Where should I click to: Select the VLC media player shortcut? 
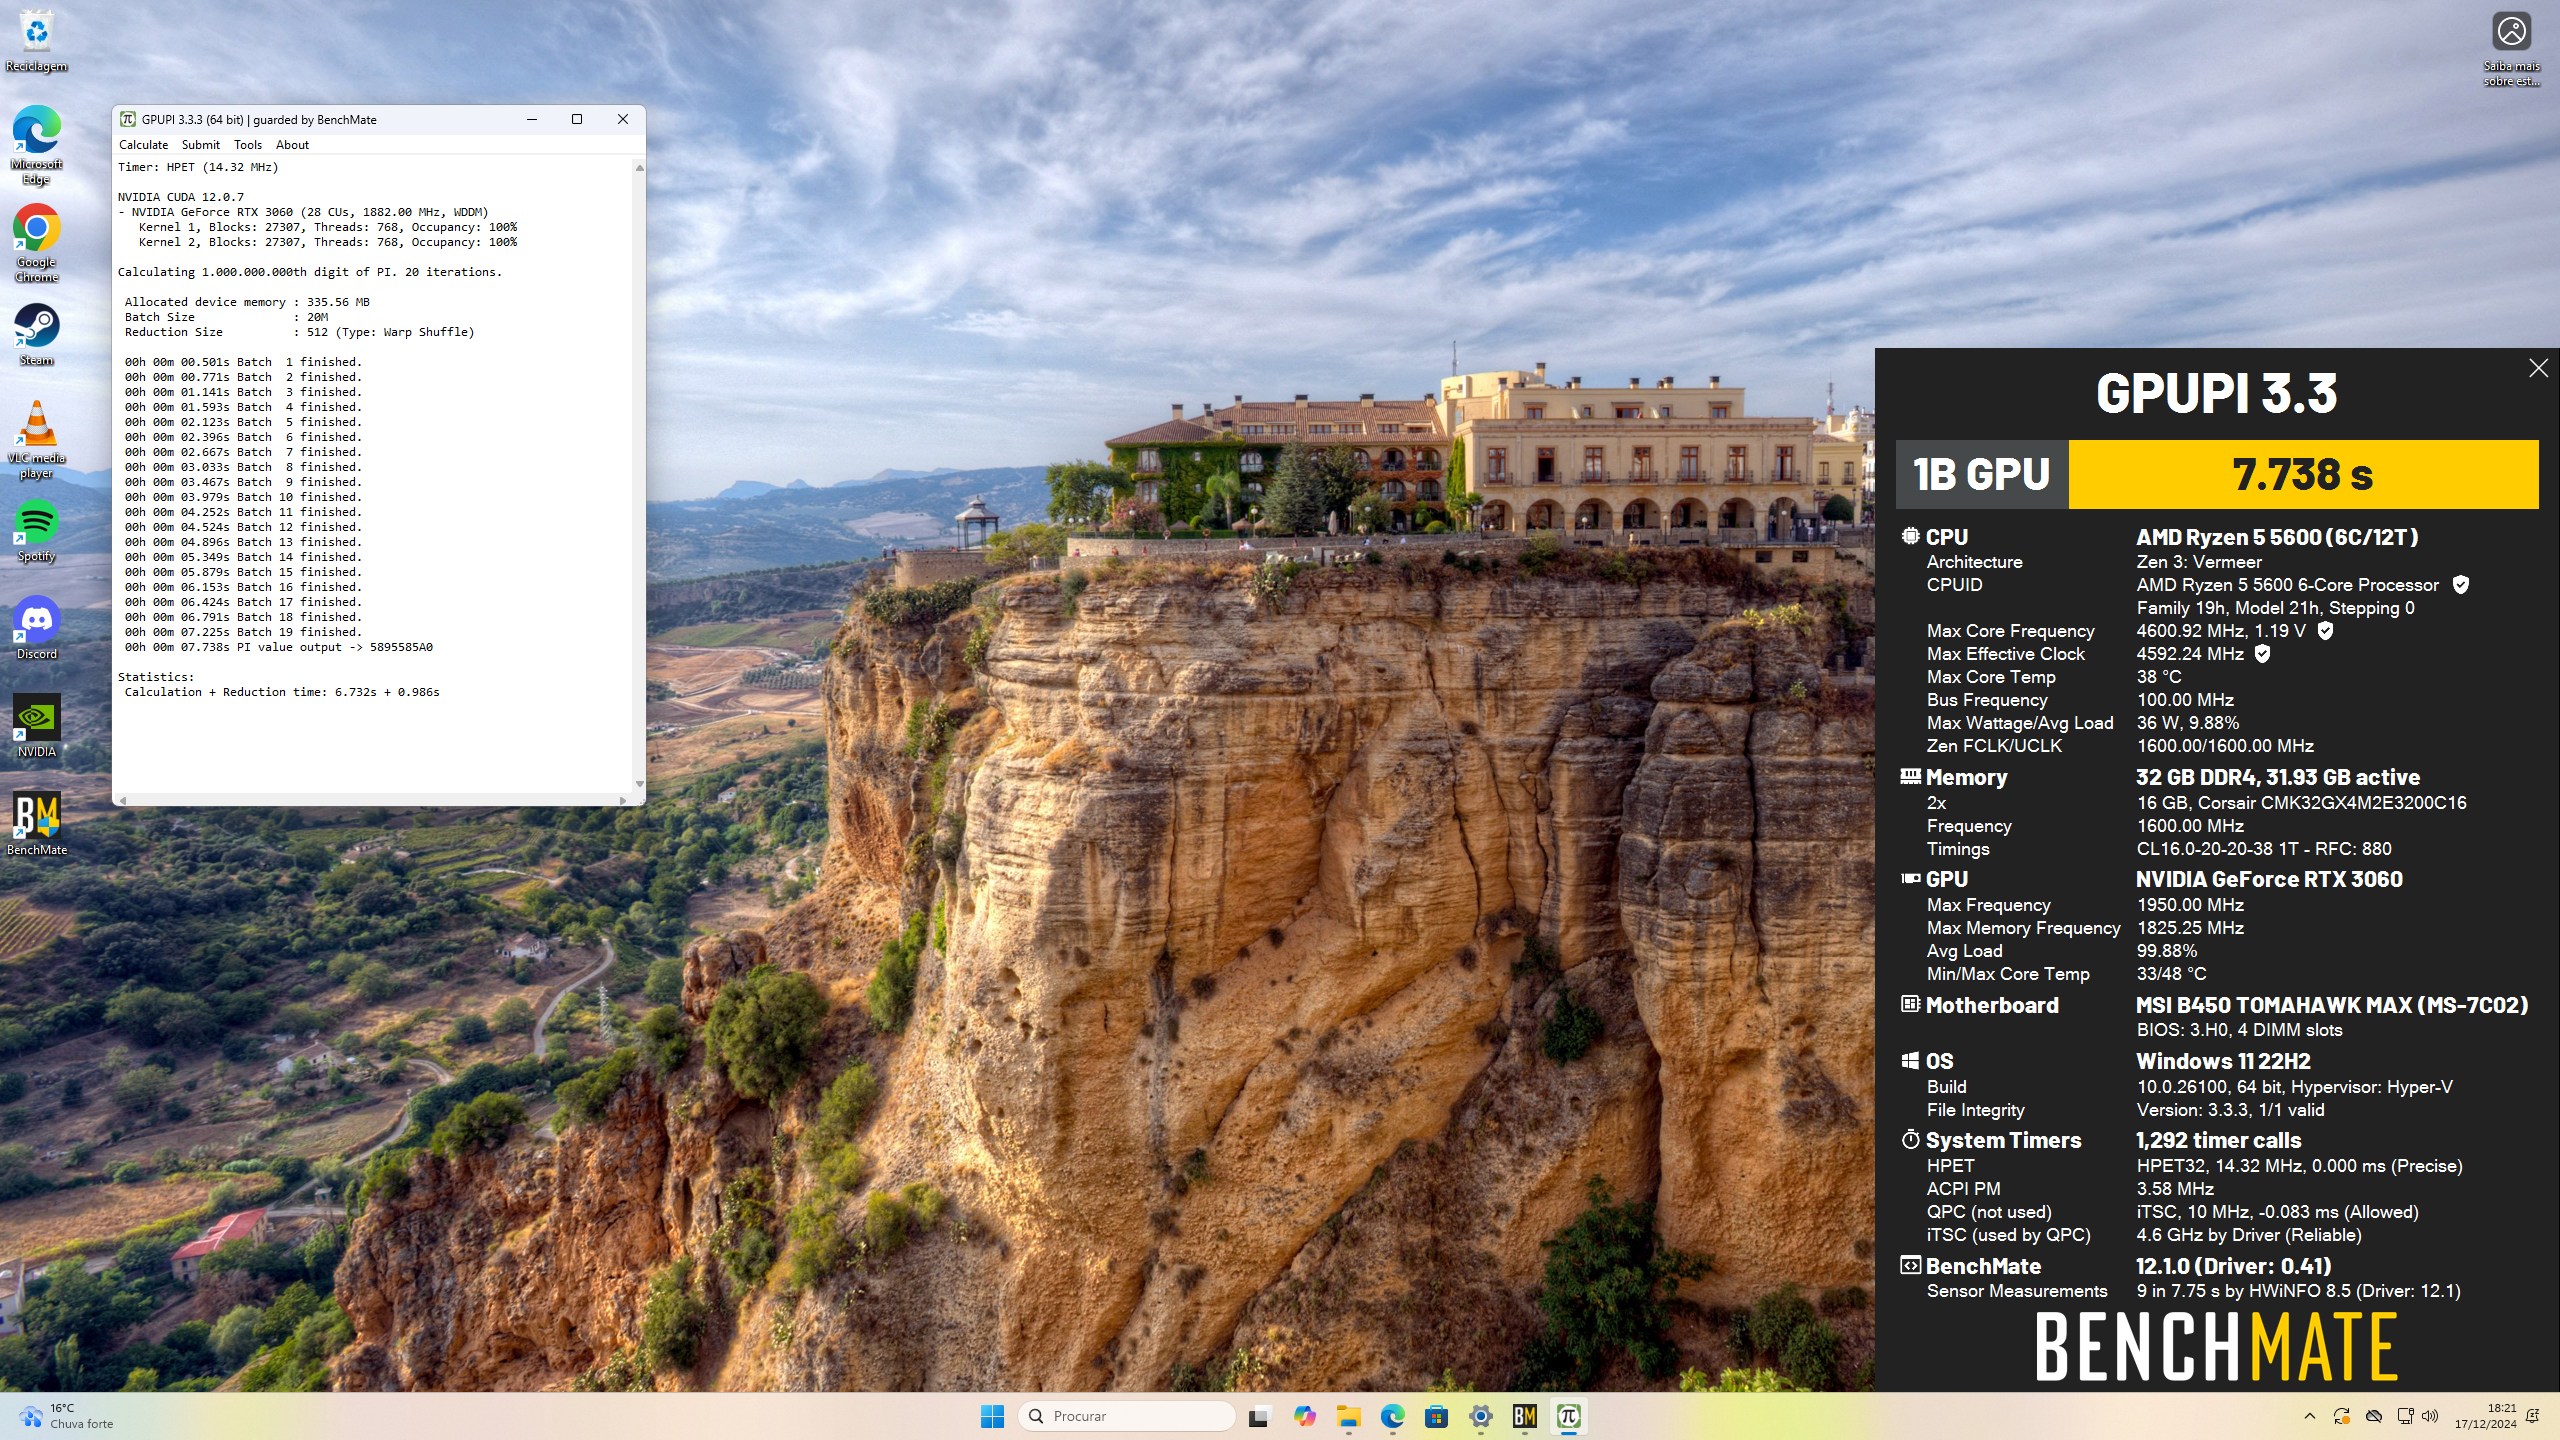point(36,439)
